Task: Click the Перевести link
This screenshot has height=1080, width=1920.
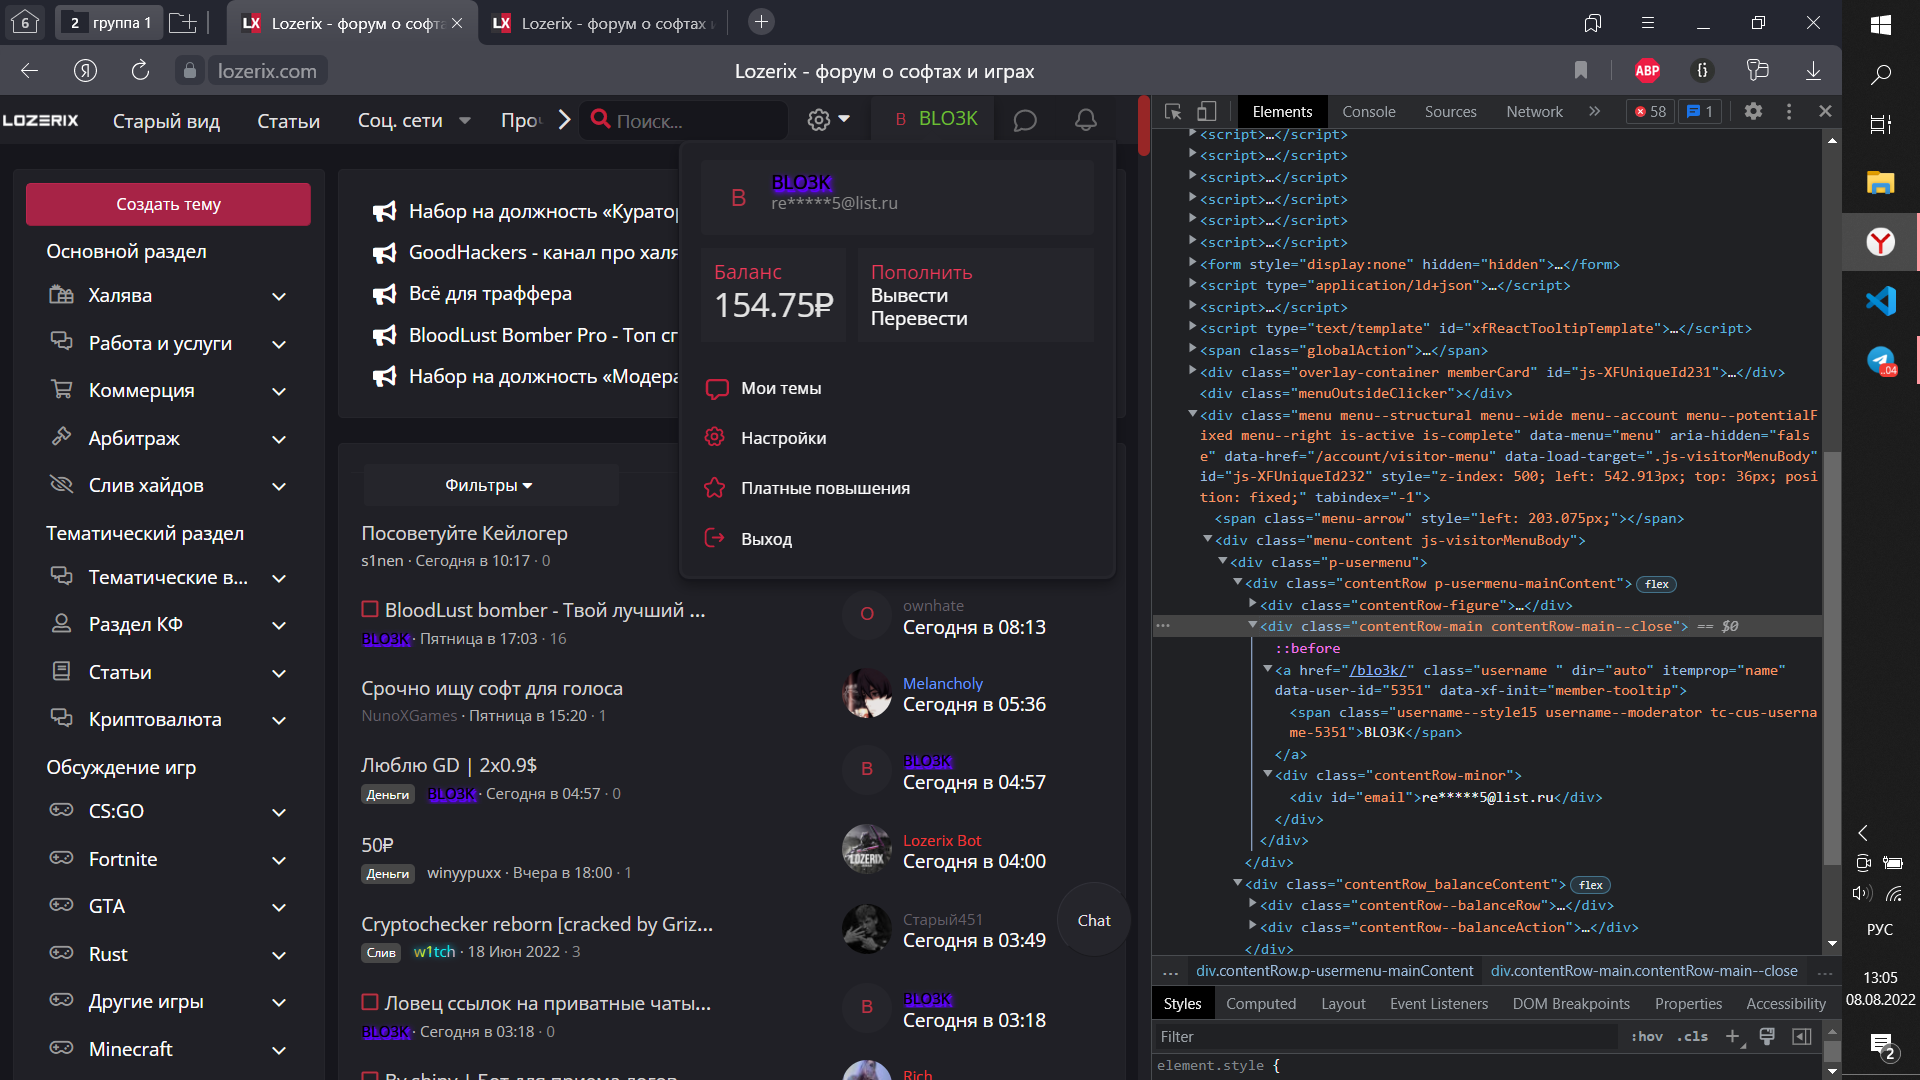Action: tap(919, 318)
